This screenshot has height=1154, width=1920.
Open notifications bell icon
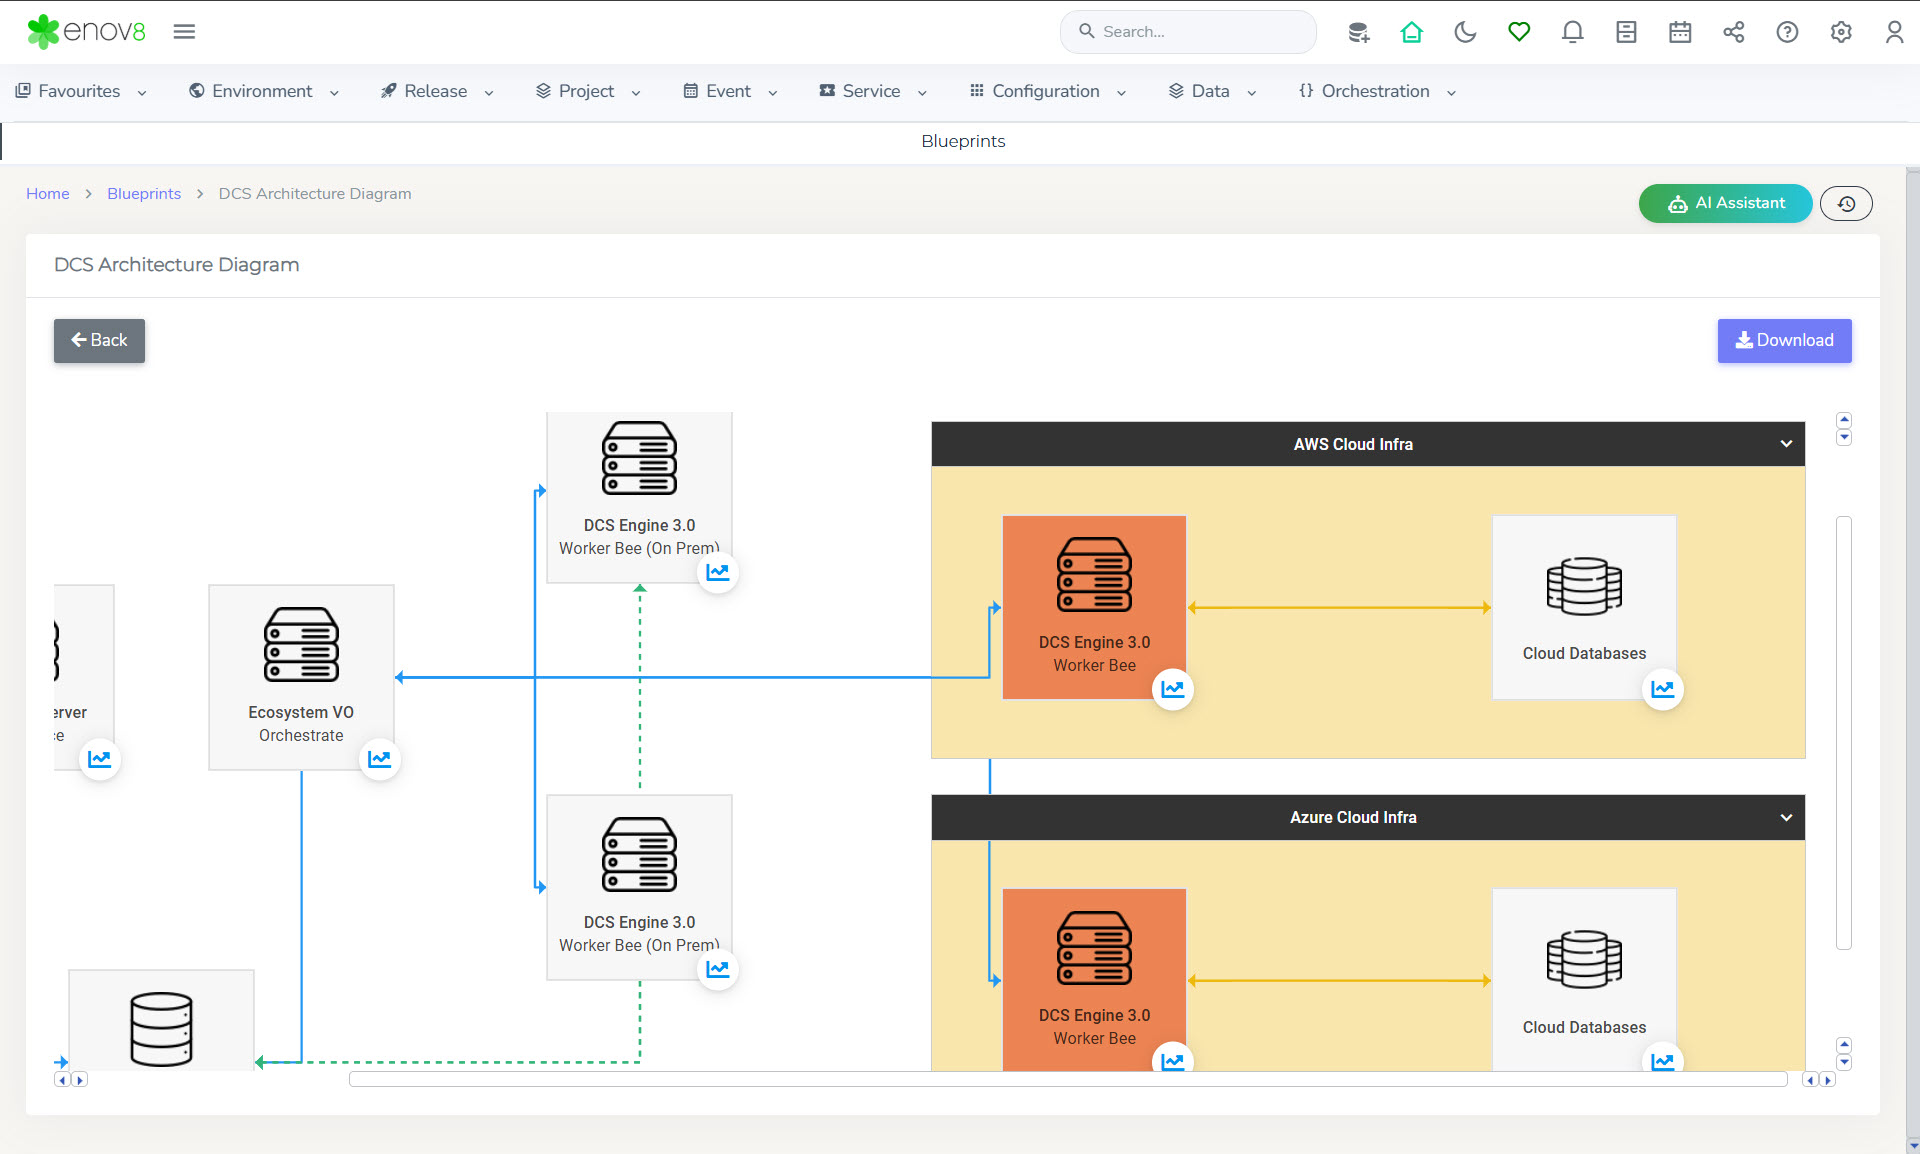1572,32
